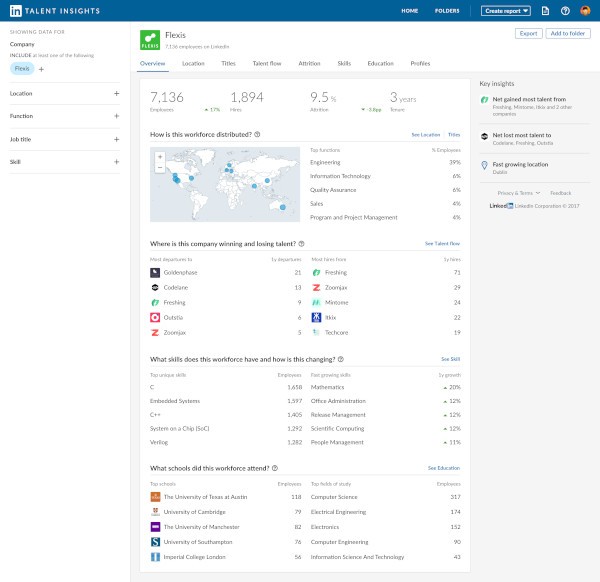Click the Mintome company logo
The height and width of the screenshot is (582, 600).
pyautogui.click(x=316, y=302)
